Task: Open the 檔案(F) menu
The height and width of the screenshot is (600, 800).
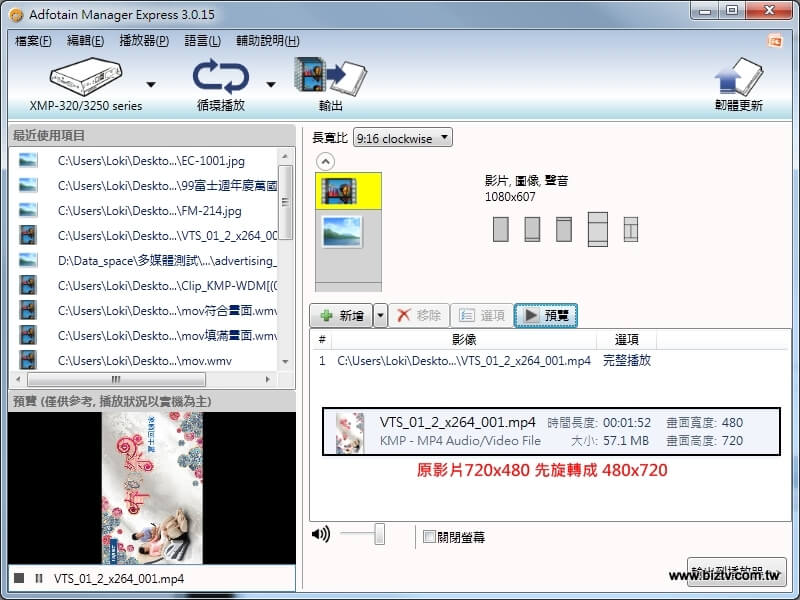Action: pyautogui.click(x=33, y=41)
